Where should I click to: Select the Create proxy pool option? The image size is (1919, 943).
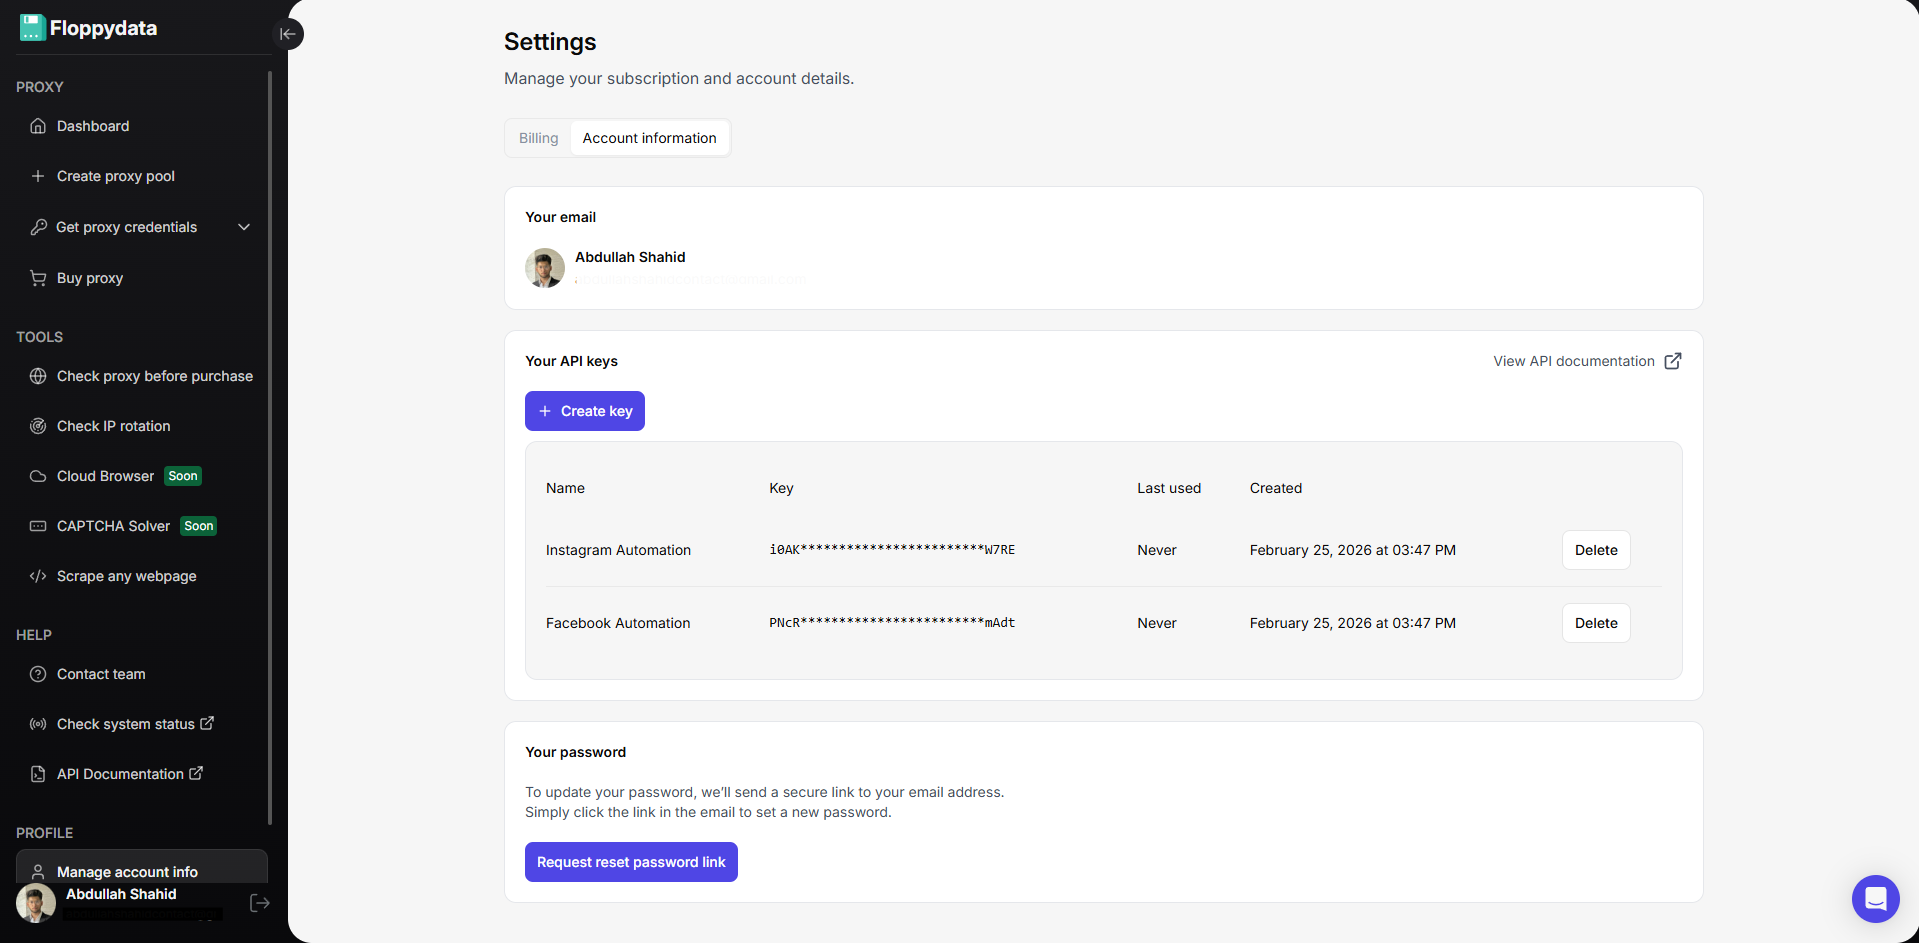coord(114,176)
